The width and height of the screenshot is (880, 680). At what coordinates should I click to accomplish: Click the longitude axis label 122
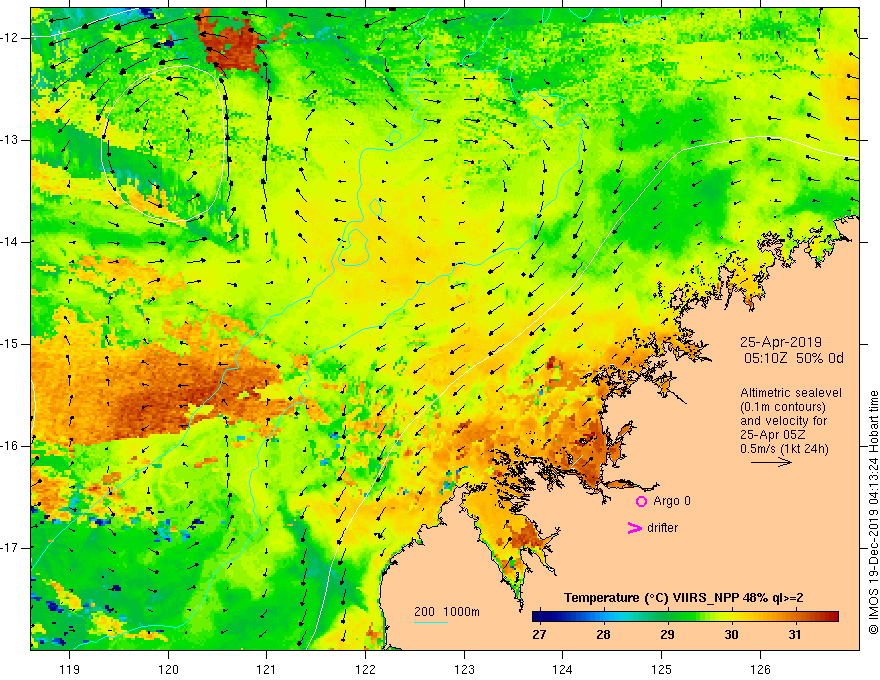click(365, 669)
